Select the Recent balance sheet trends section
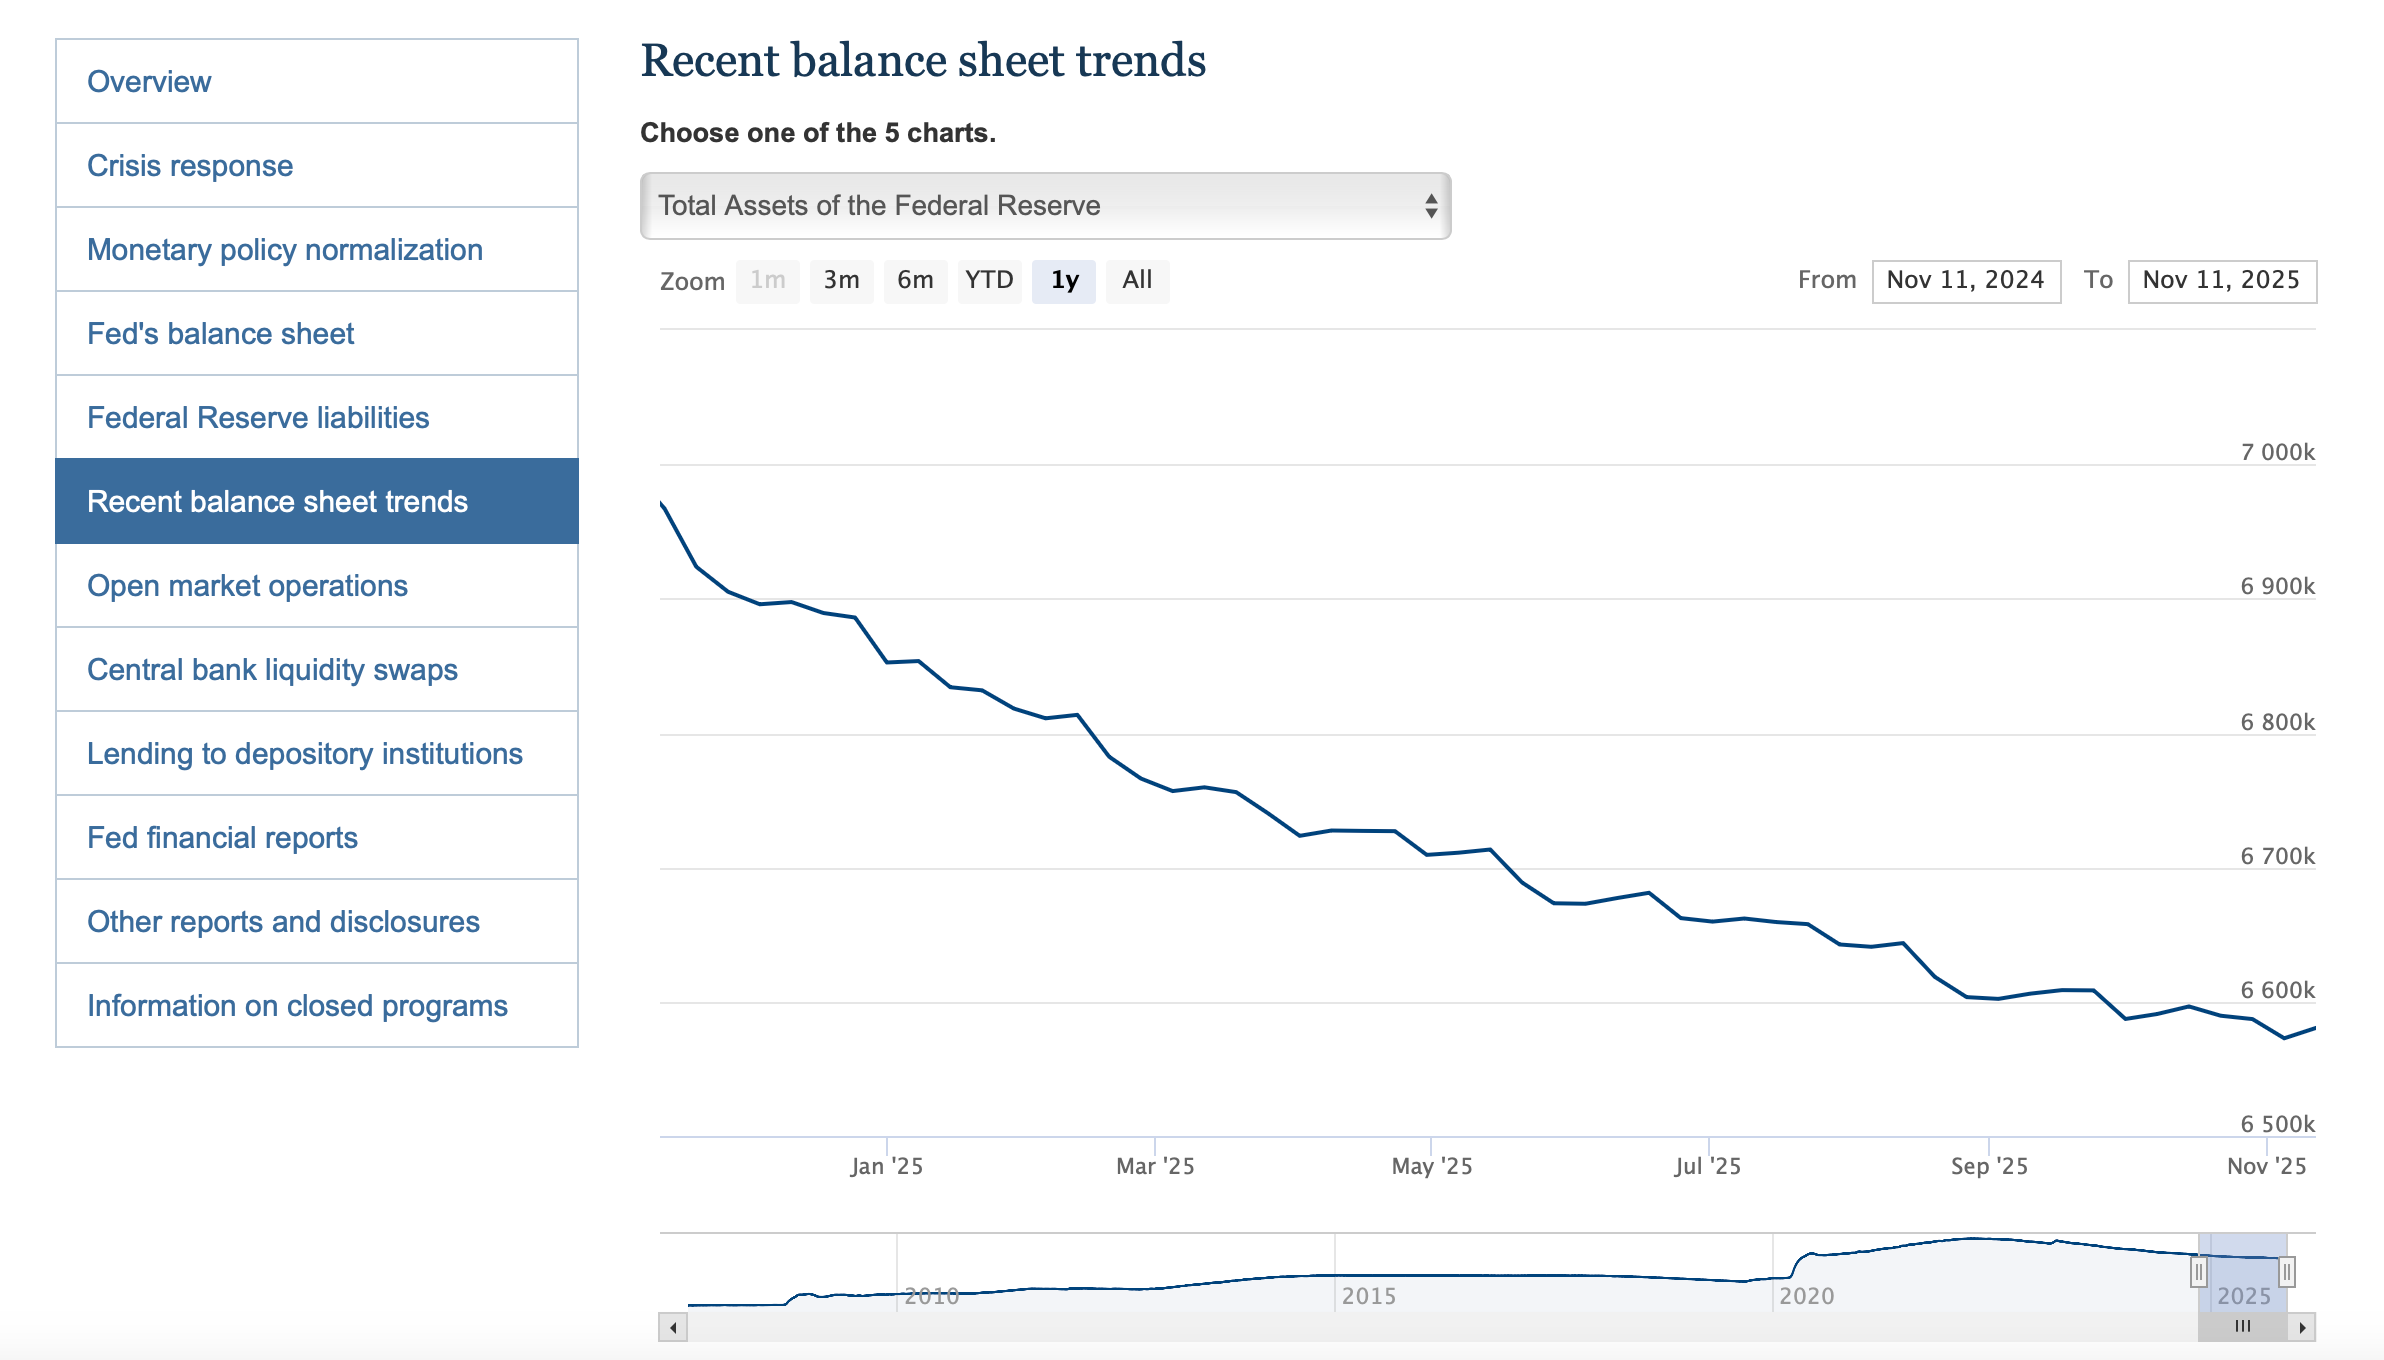The height and width of the screenshot is (1360, 2384). [277, 501]
